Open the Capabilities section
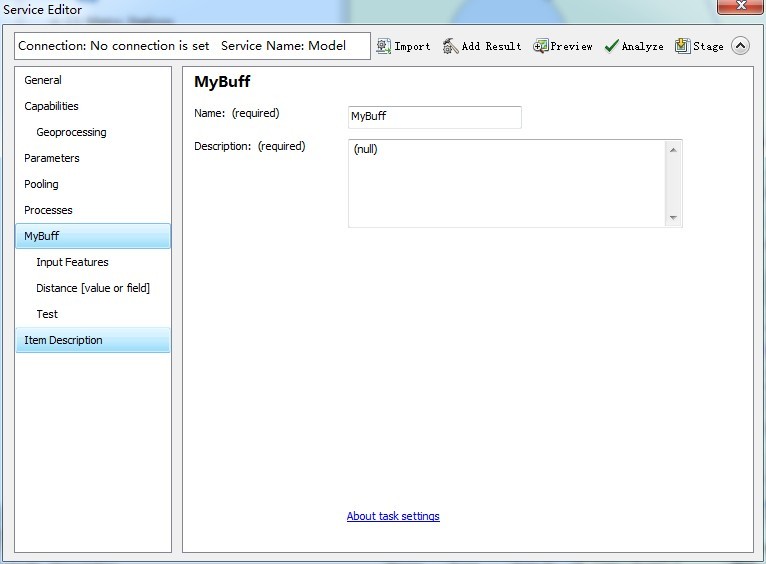This screenshot has height=564, width=766. pyautogui.click(x=51, y=106)
